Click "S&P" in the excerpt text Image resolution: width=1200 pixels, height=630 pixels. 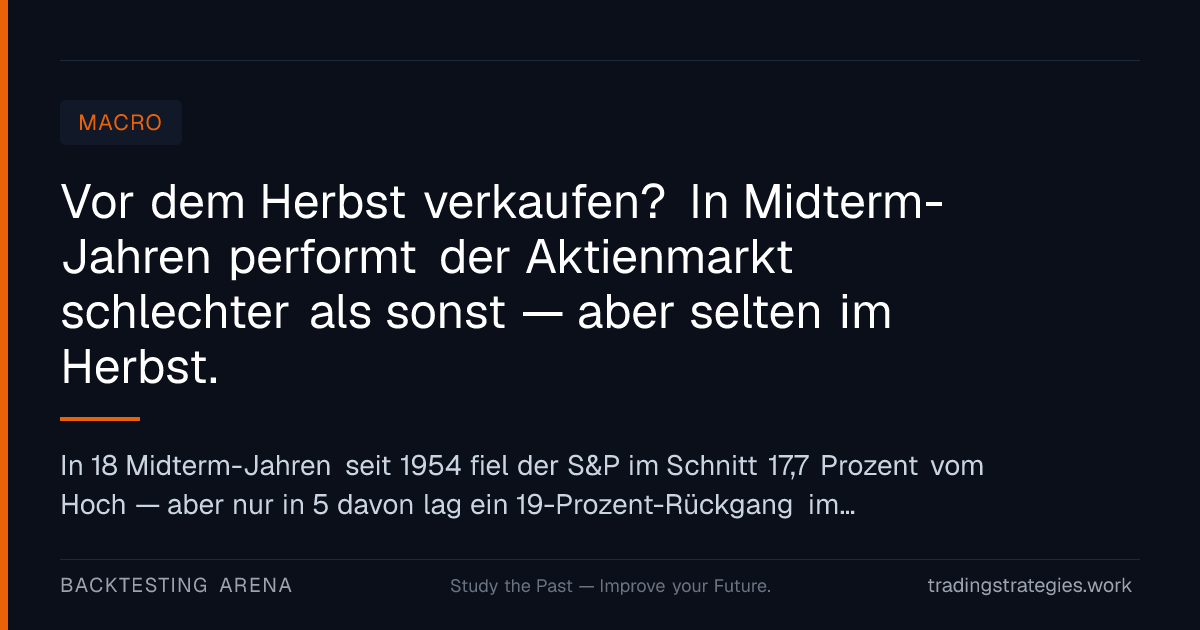[589, 466]
